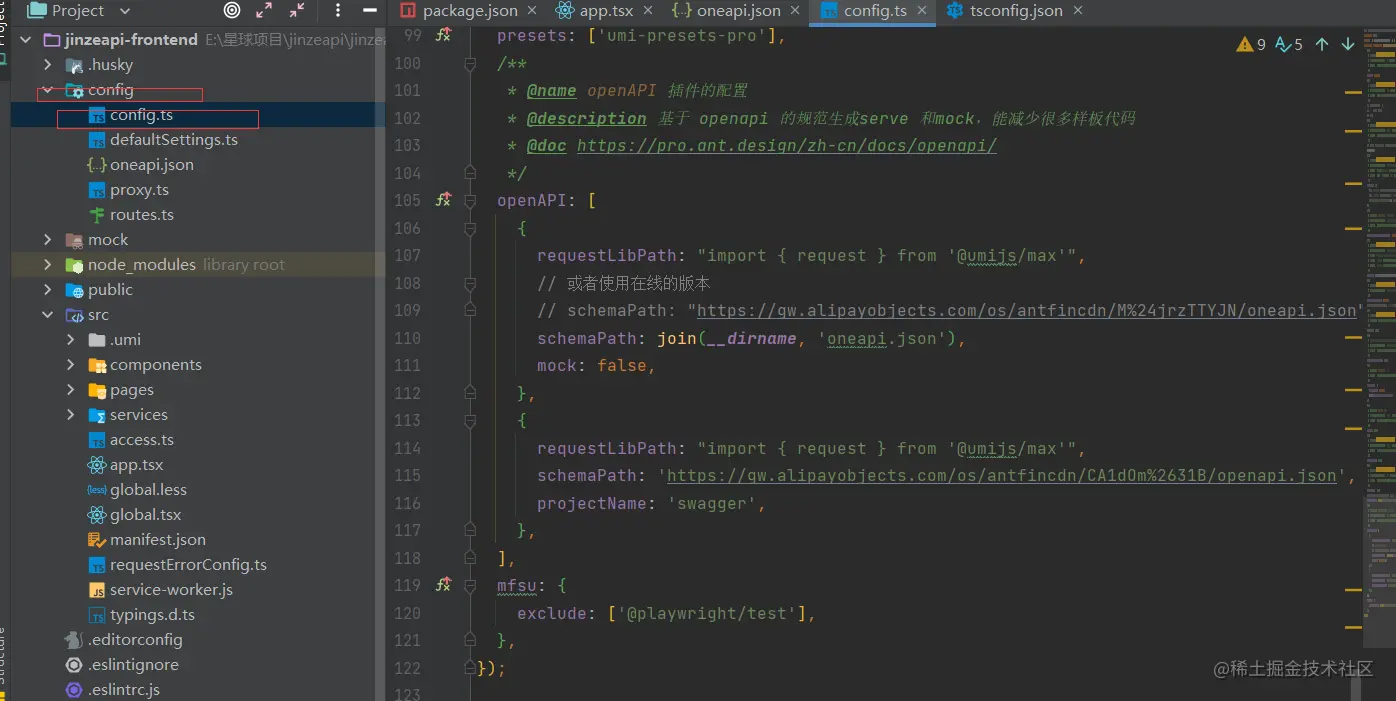1396x701 pixels.
Task: Expand the mock folder
Action: 48,240
